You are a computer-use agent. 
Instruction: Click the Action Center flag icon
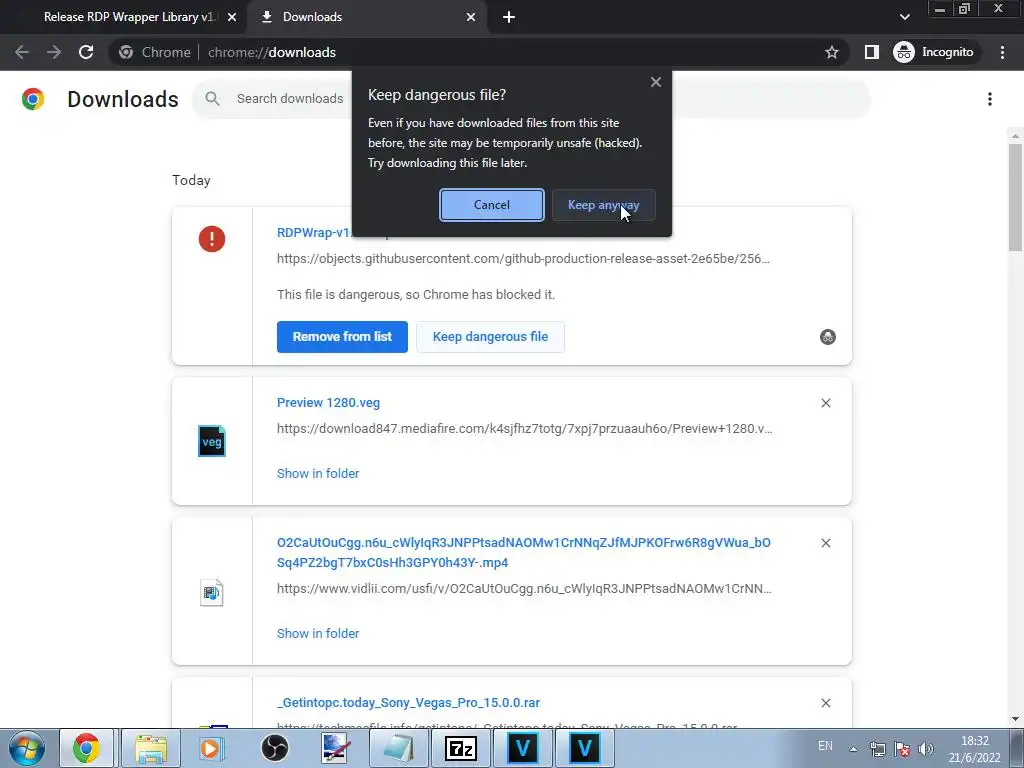click(x=902, y=749)
